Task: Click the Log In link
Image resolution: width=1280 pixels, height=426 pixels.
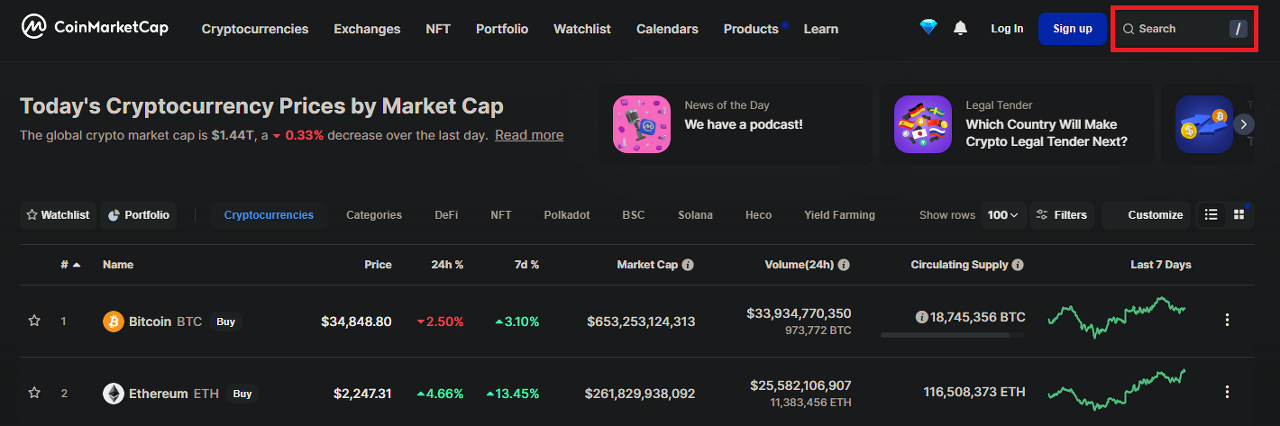Action: [1007, 29]
